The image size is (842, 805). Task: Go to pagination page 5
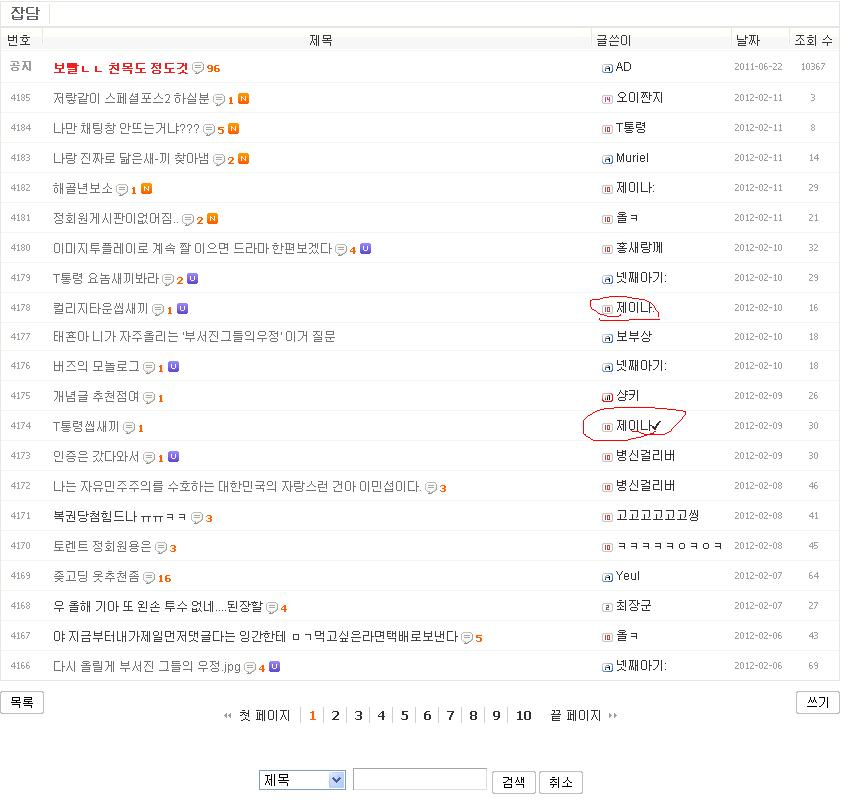[x=404, y=716]
